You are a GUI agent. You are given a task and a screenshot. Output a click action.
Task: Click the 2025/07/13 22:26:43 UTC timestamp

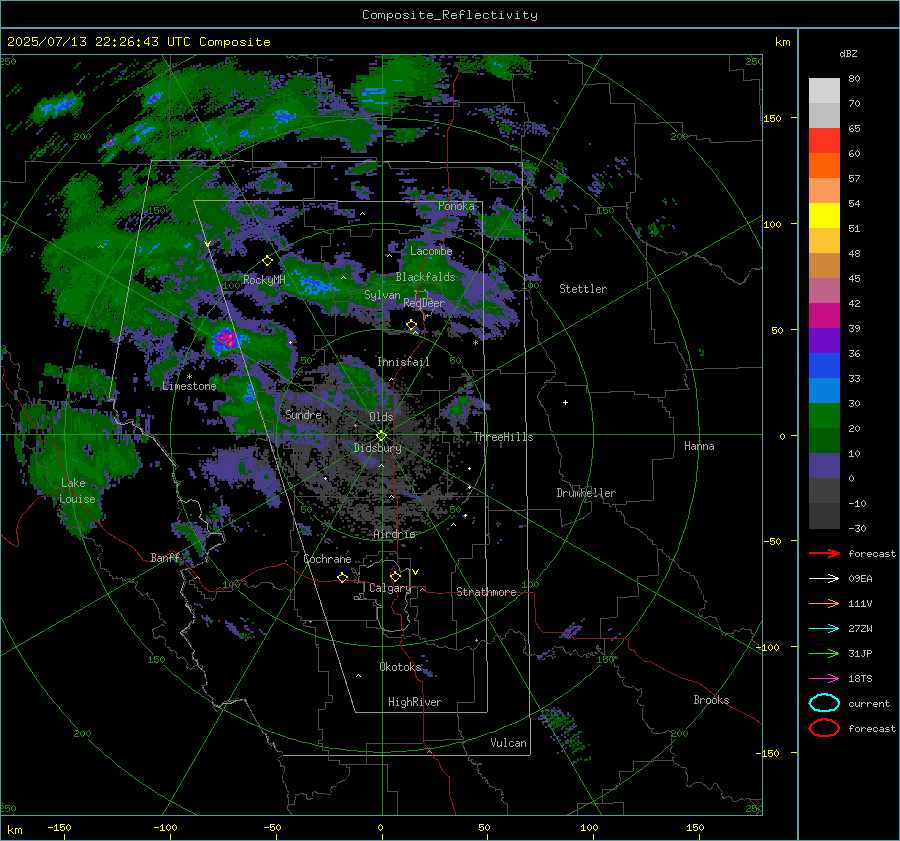pos(138,41)
